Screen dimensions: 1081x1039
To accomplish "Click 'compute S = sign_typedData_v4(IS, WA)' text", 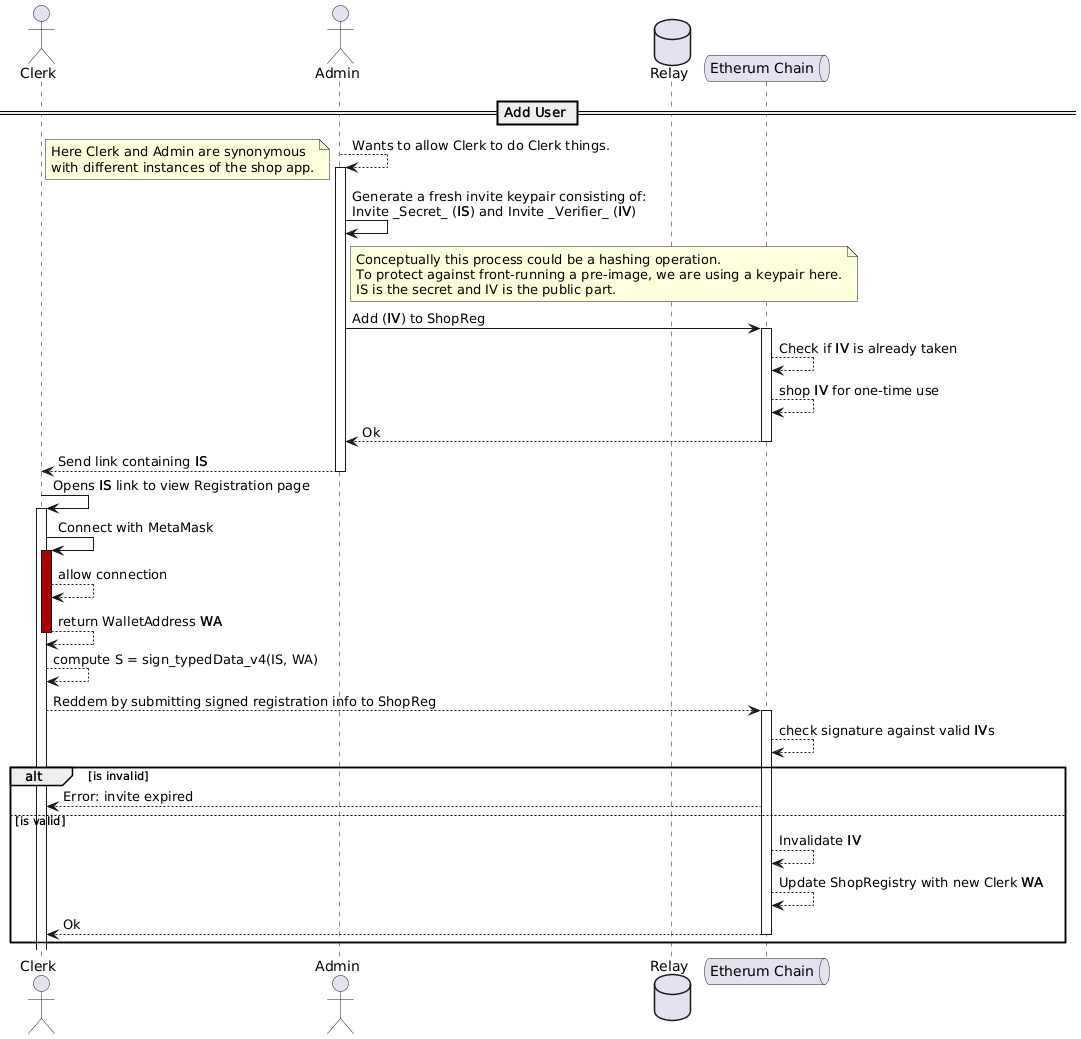I will pos(185,660).
